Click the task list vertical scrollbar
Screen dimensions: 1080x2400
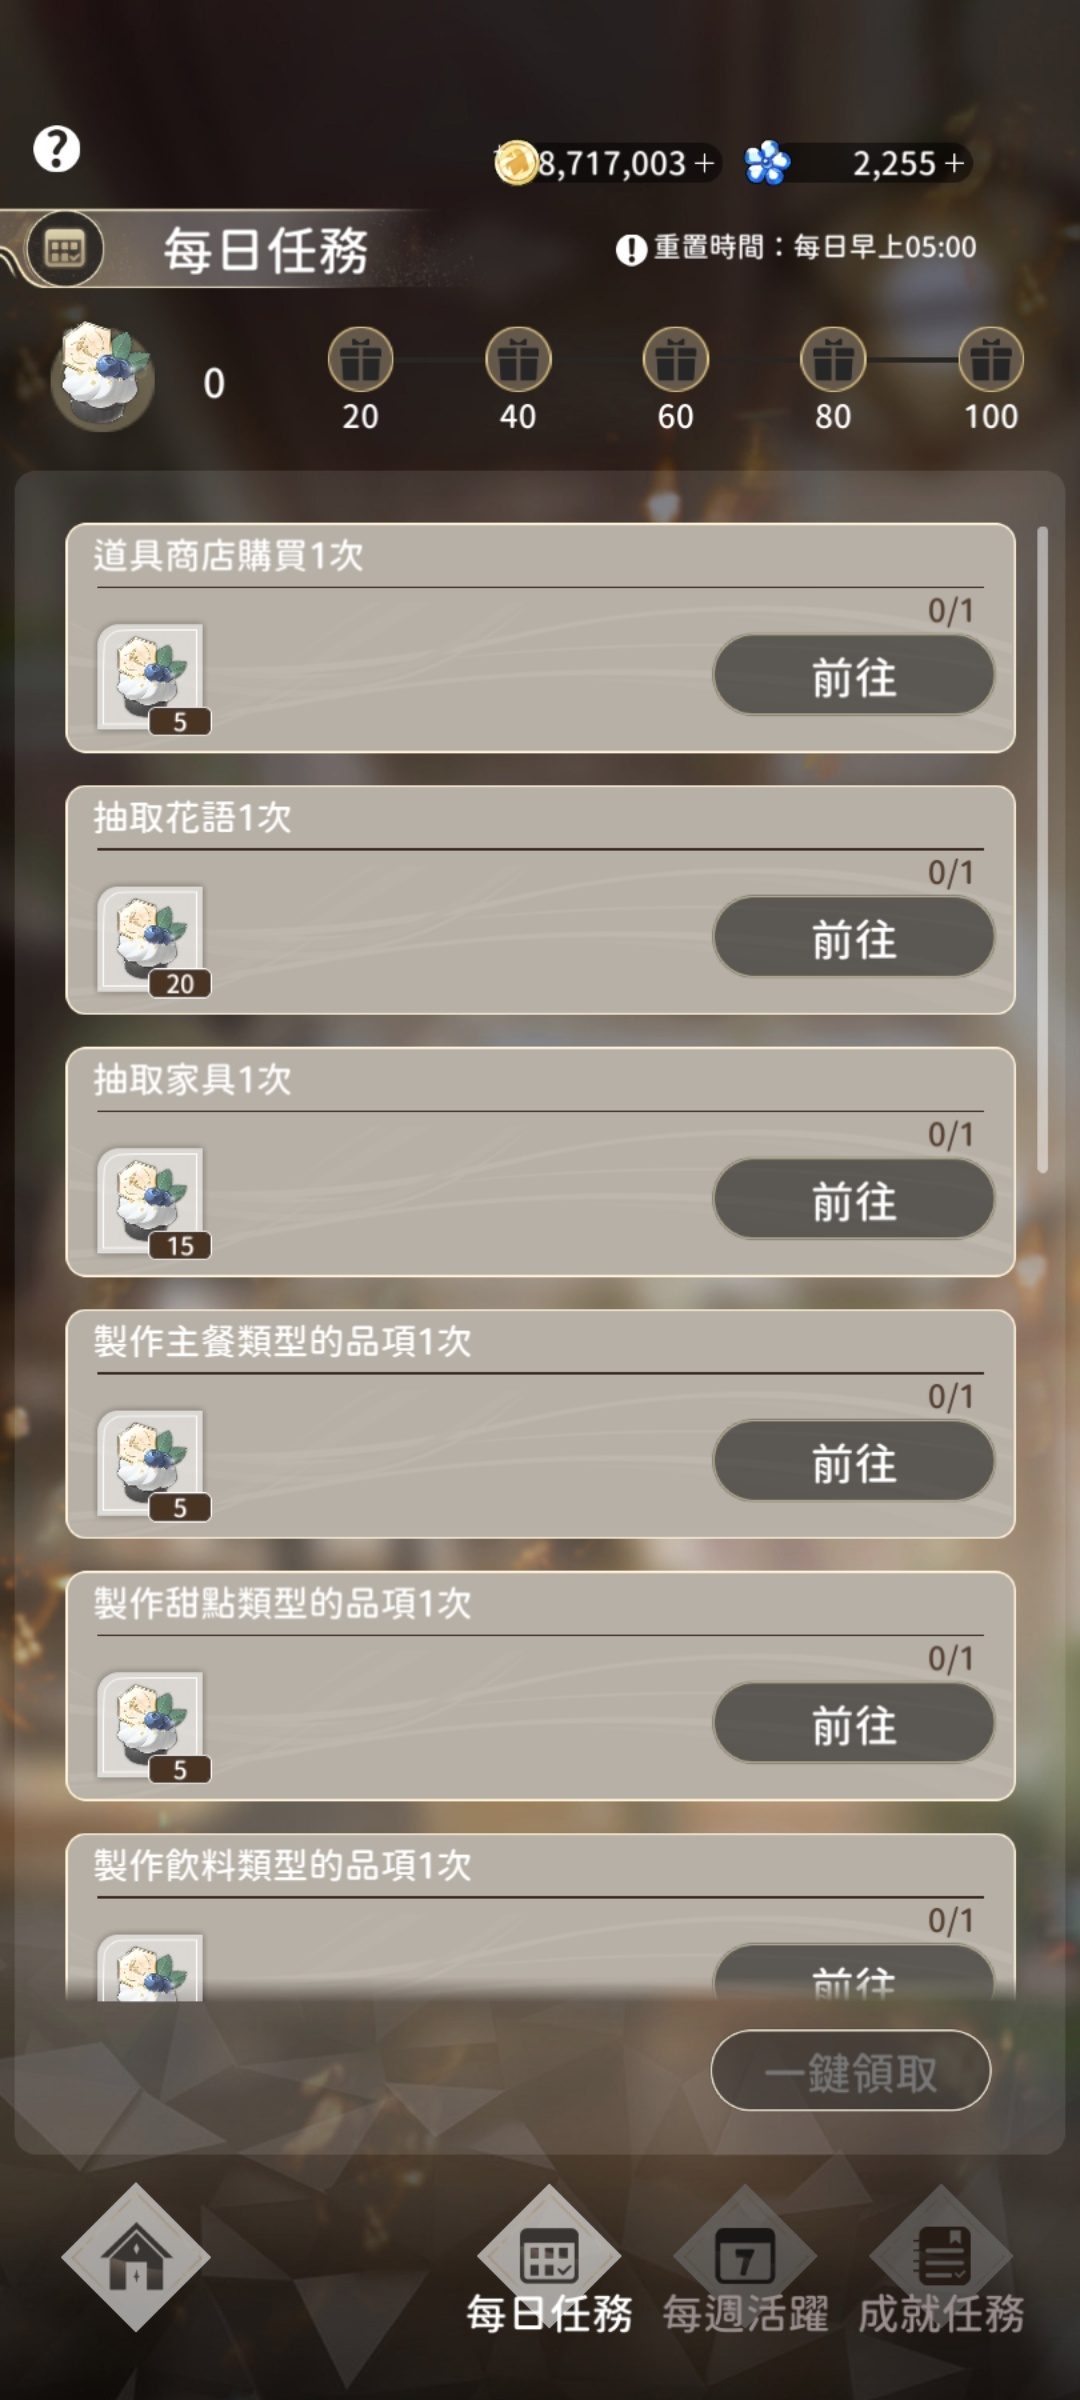click(x=1042, y=849)
